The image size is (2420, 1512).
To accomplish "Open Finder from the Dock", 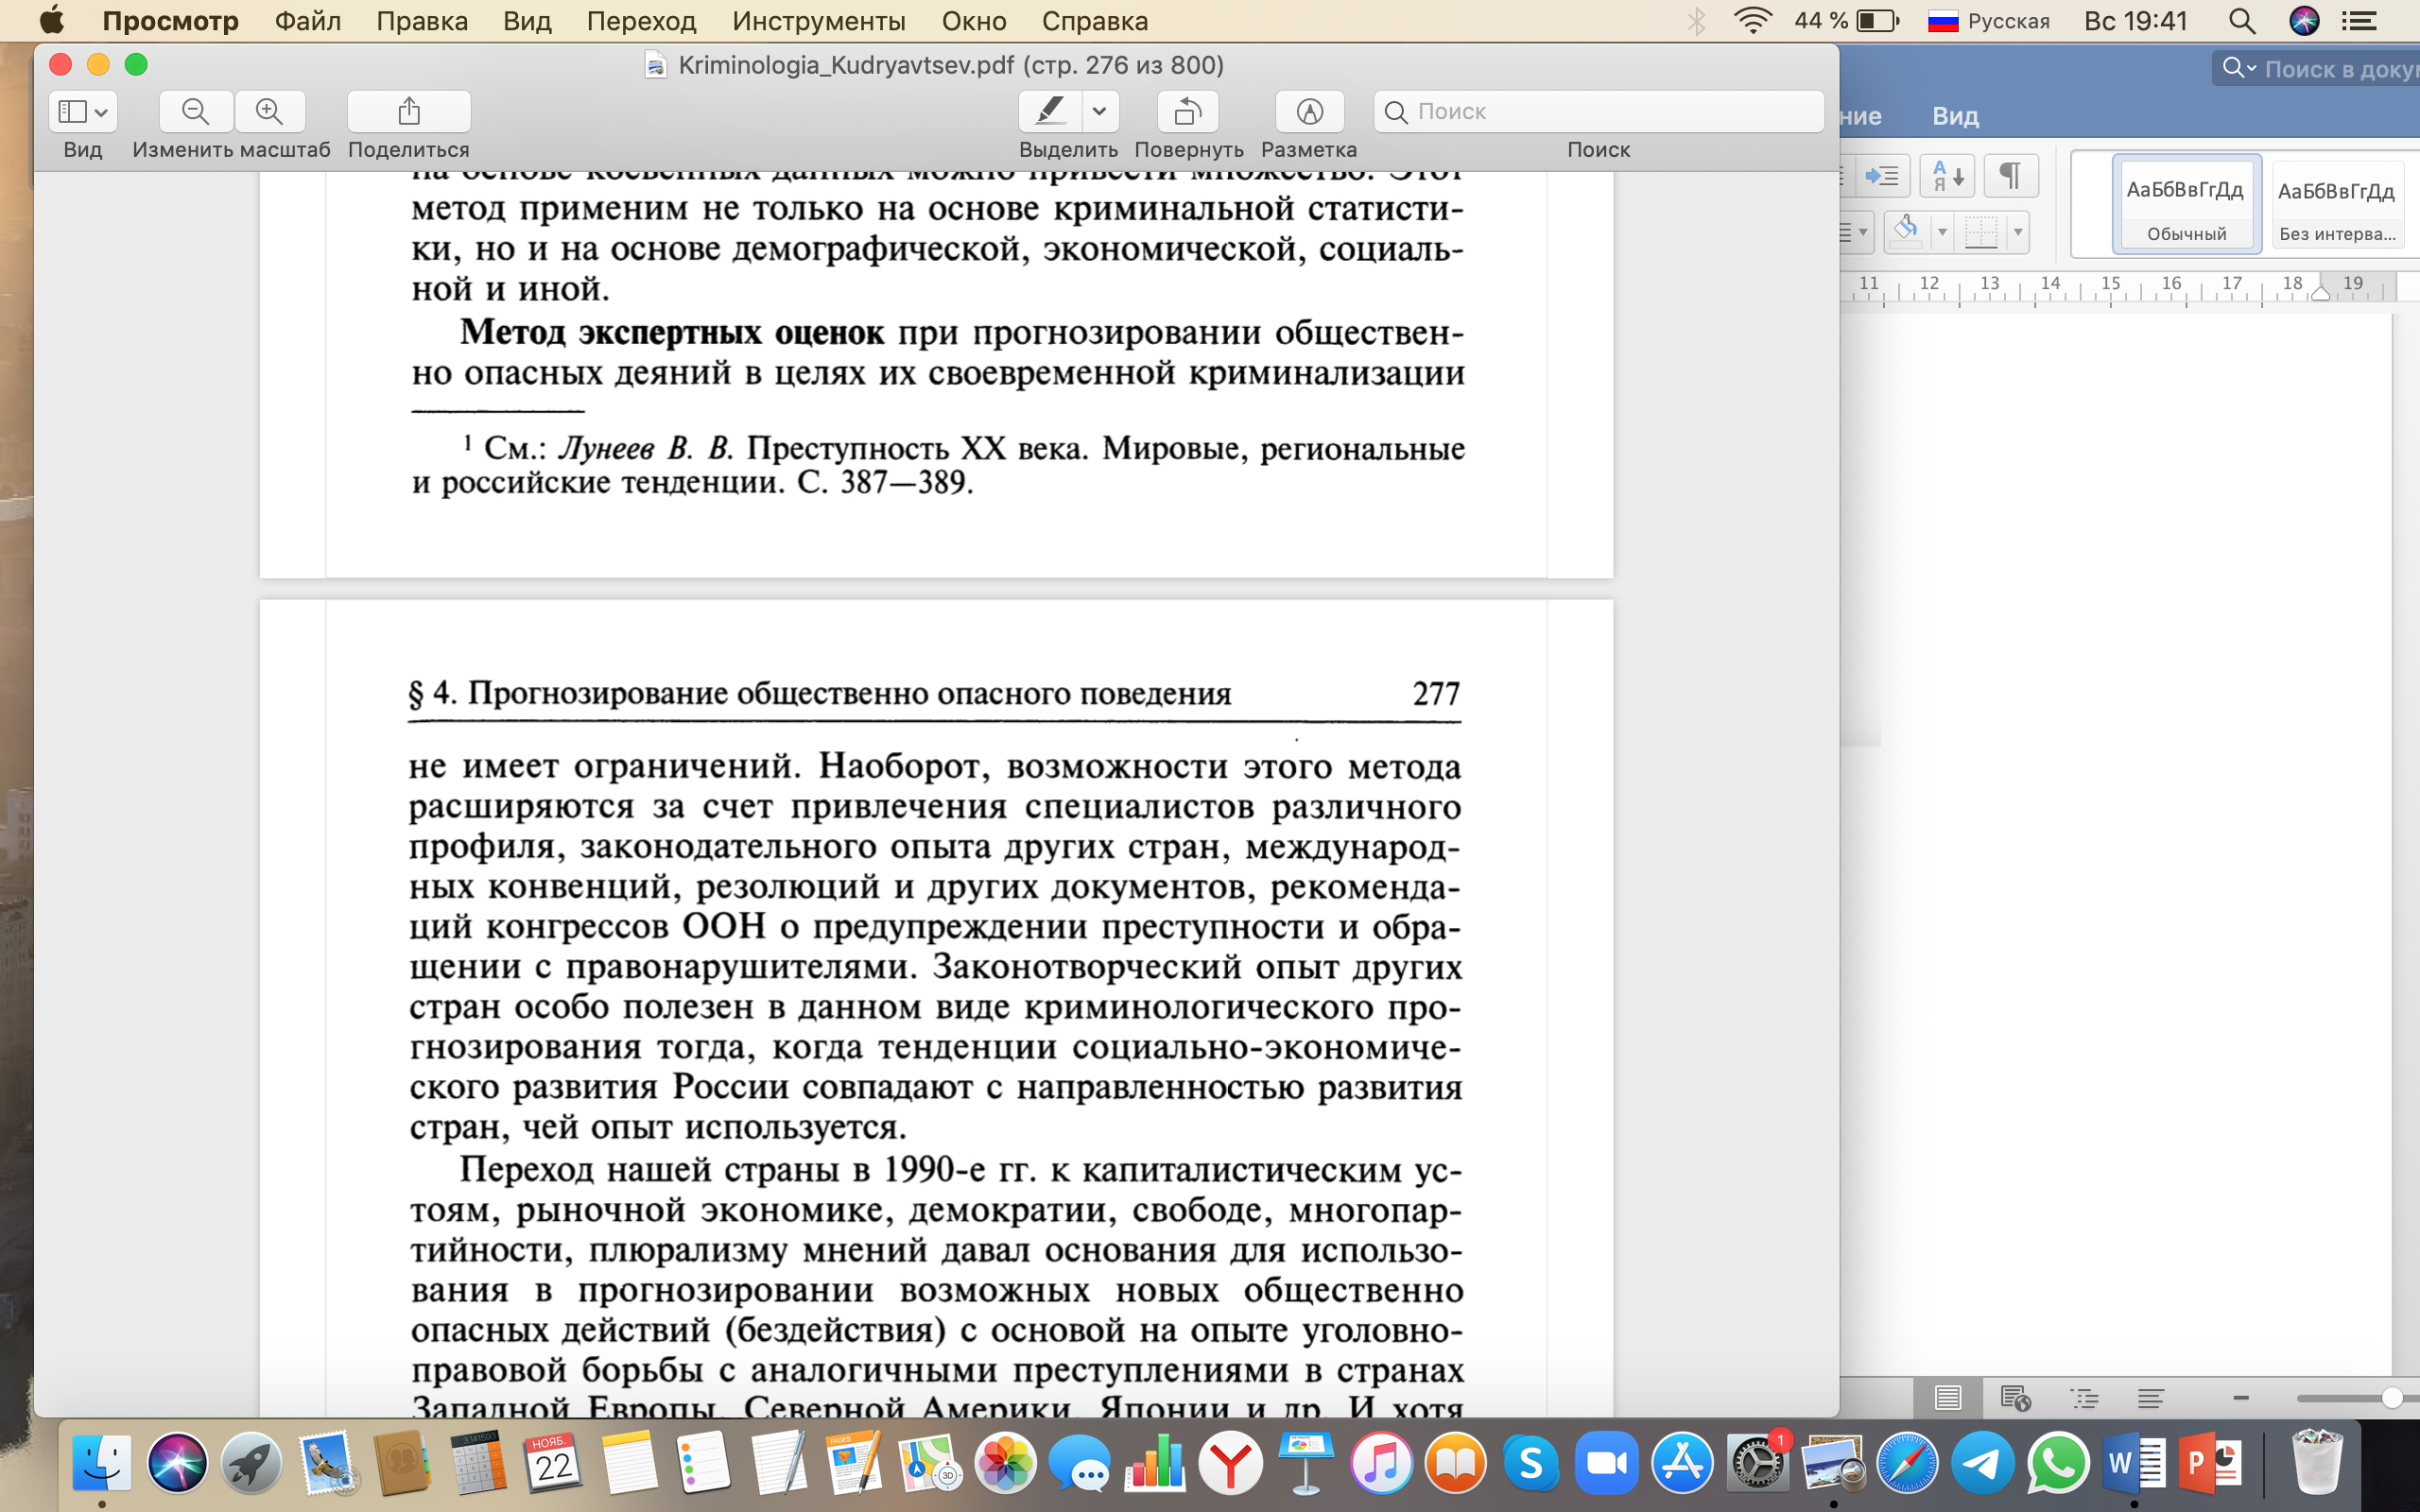I will [101, 1463].
